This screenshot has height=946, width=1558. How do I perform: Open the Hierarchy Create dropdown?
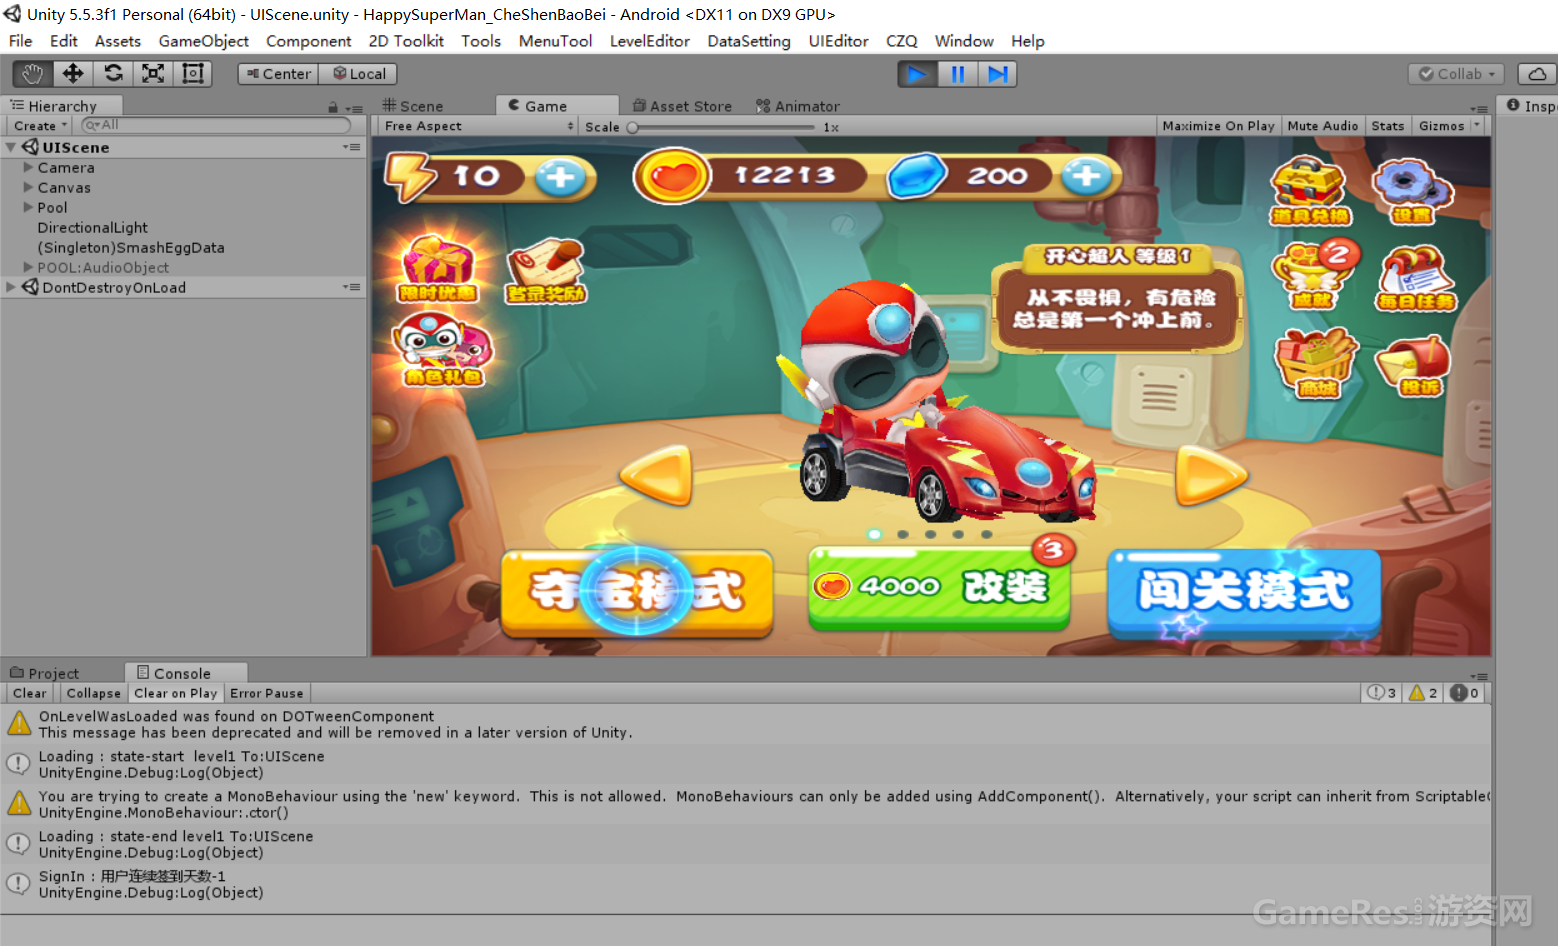point(40,126)
